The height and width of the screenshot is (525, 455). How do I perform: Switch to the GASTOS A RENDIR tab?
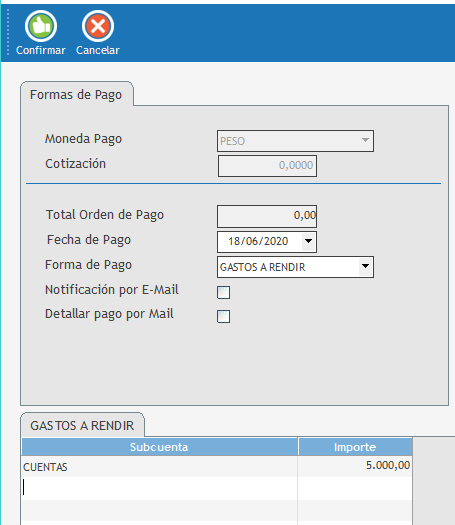(x=82, y=425)
